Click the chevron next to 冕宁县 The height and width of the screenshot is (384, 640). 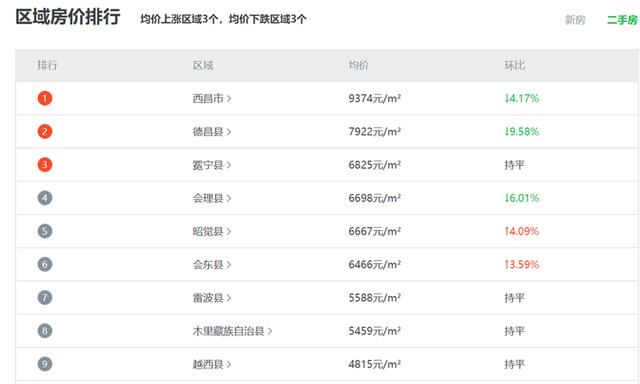(229, 165)
